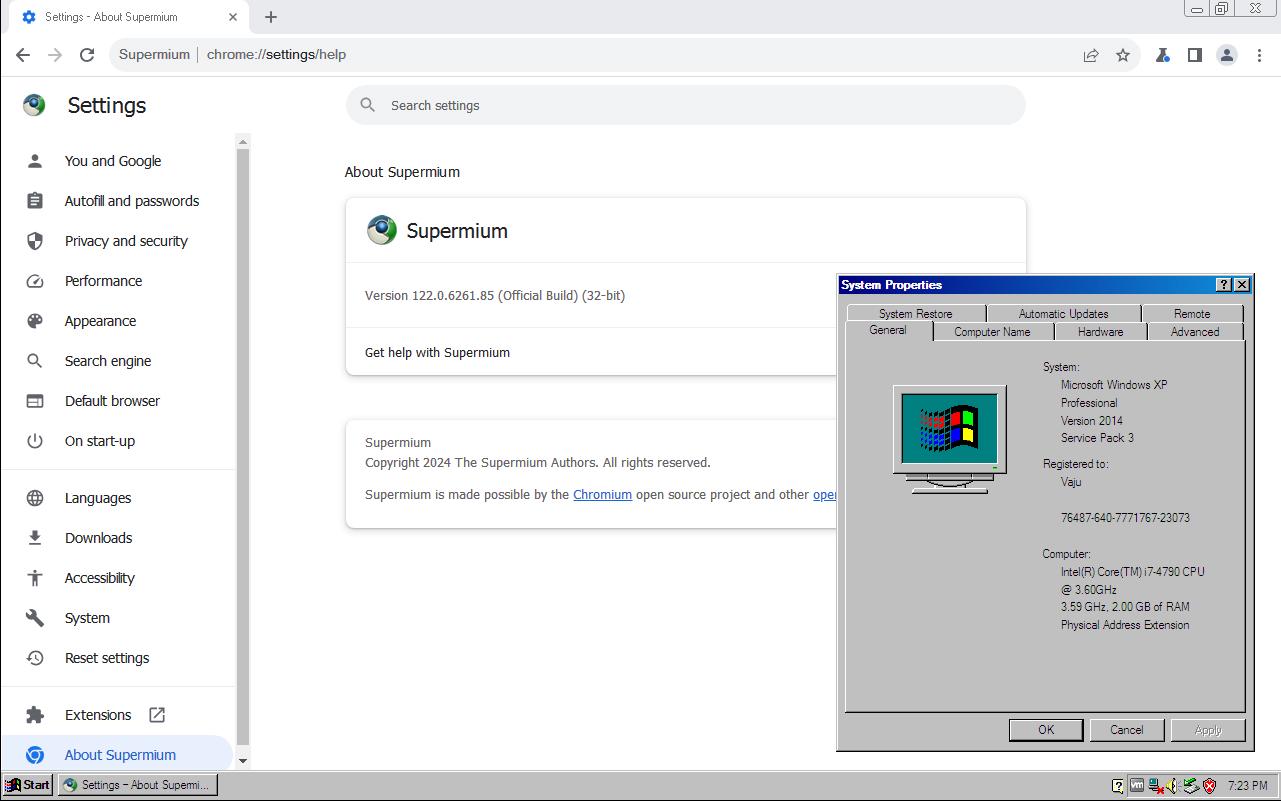1281x801 pixels.
Task: Select Default browser in the sidebar
Action: (x=118, y=401)
